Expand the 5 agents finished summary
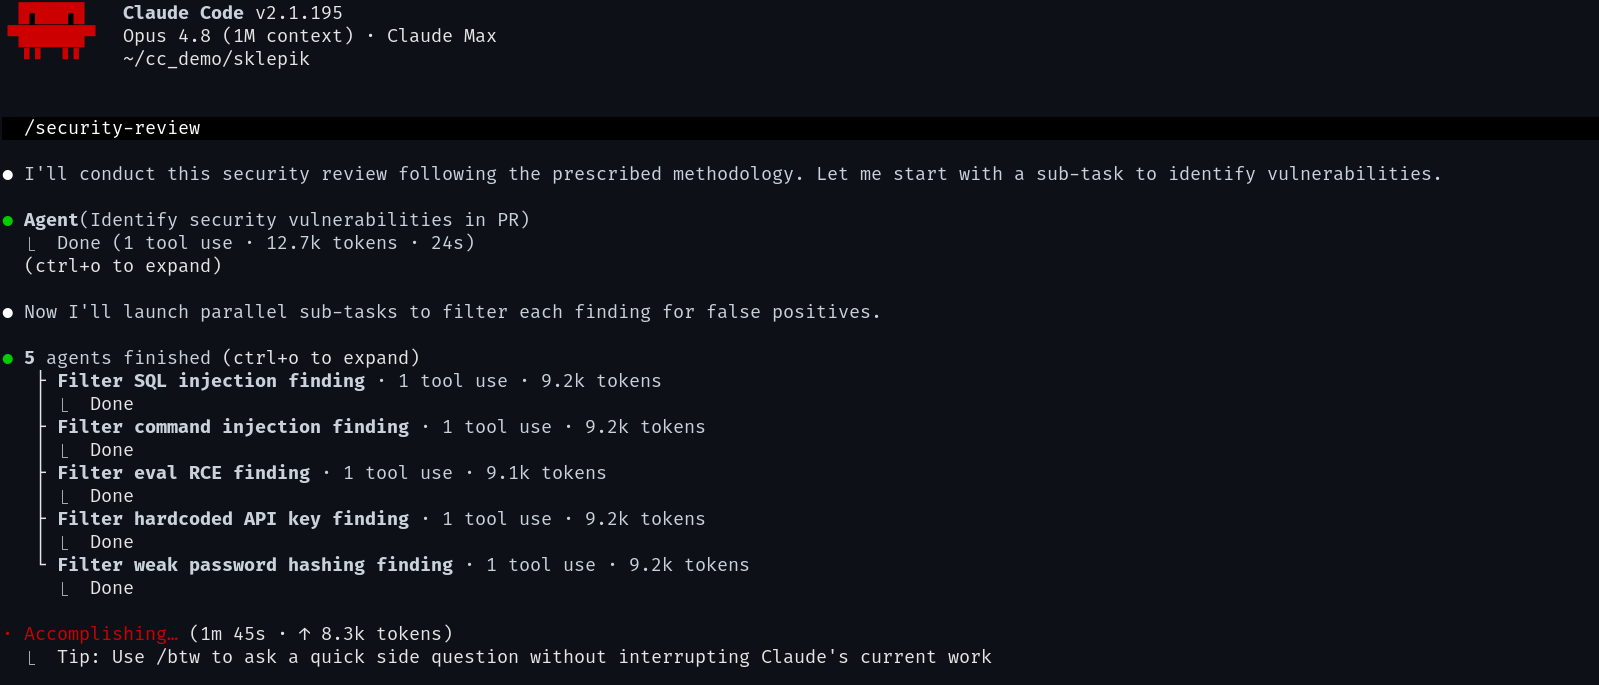This screenshot has width=1599, height=685. click(x=222, y=358)
